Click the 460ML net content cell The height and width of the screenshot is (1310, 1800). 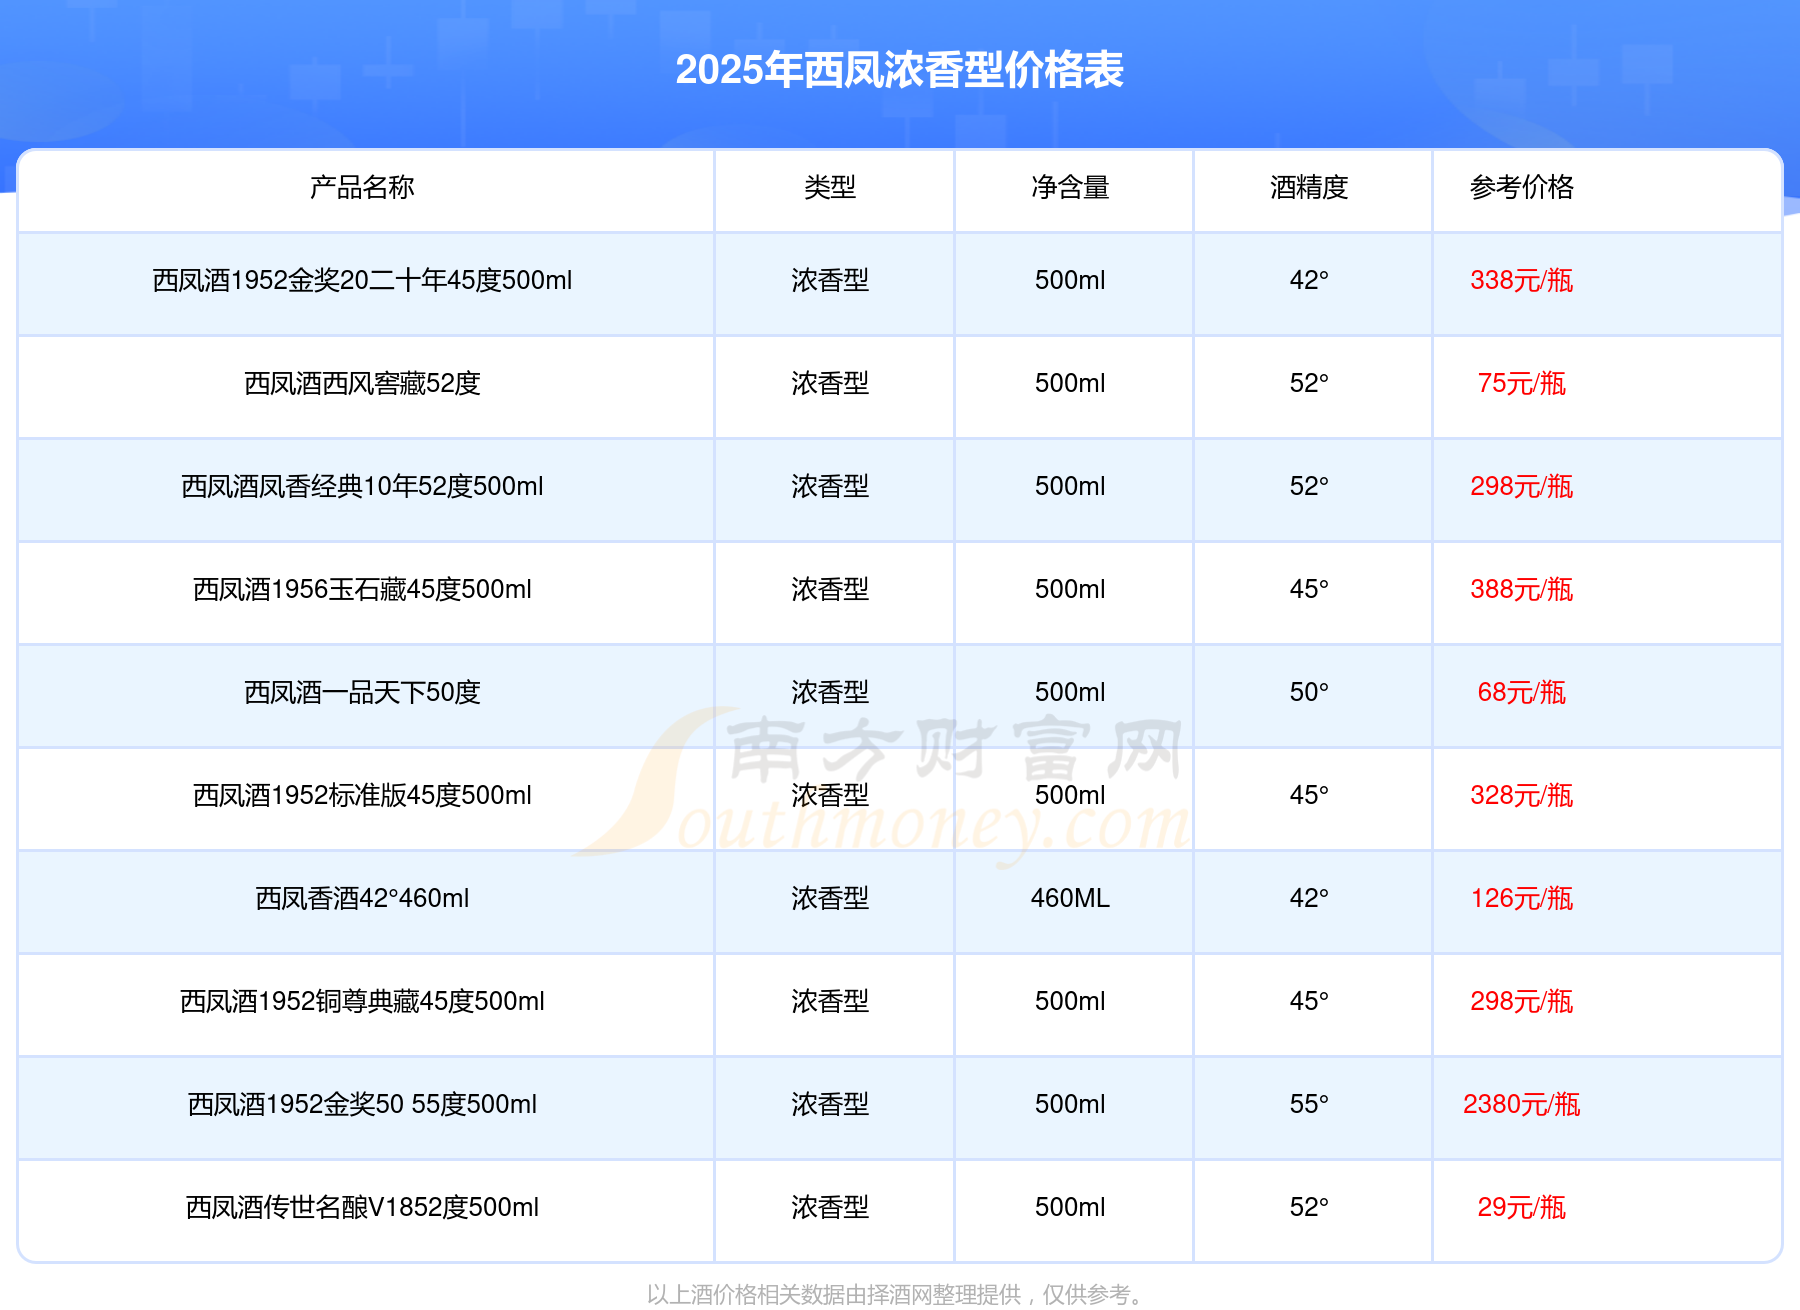coord(1070,898)
